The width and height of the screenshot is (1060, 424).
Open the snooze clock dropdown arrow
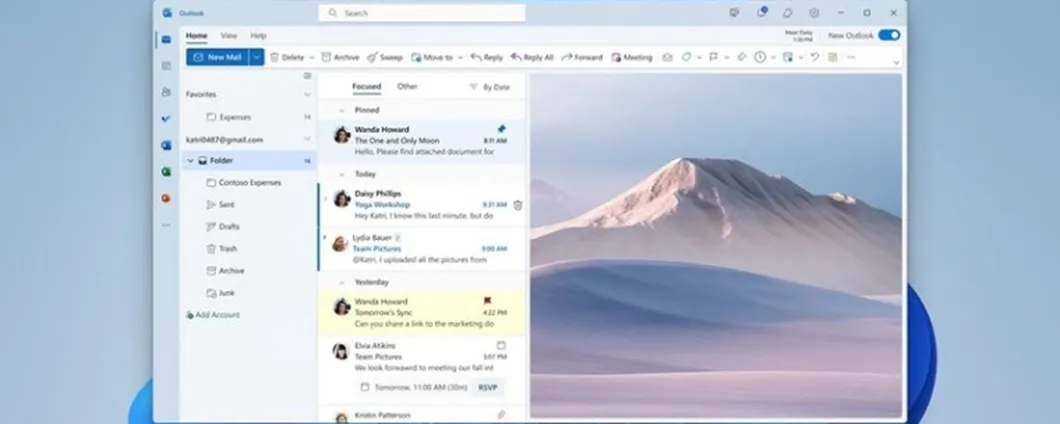coord(773,57)
